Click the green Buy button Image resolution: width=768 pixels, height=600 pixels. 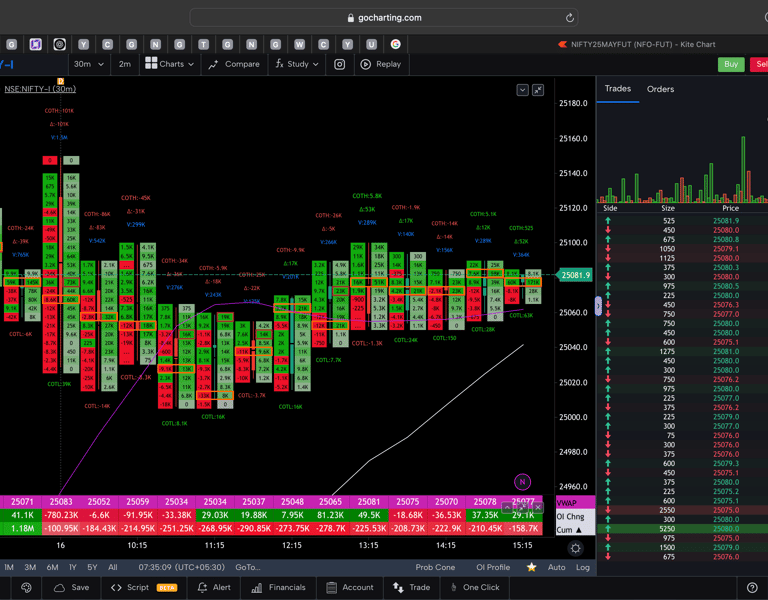point(731,64)
